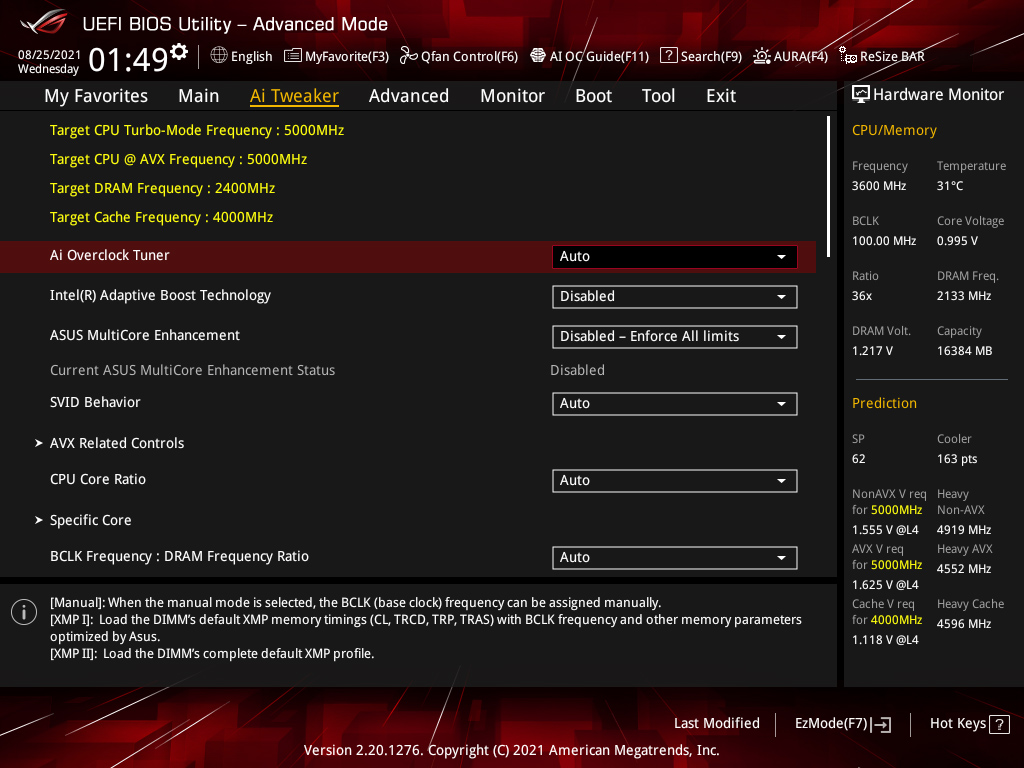This screenshot has height=768, width=1024.
Task: Select the Ai Overclock Tuner row label
Action: pos(110,255)
